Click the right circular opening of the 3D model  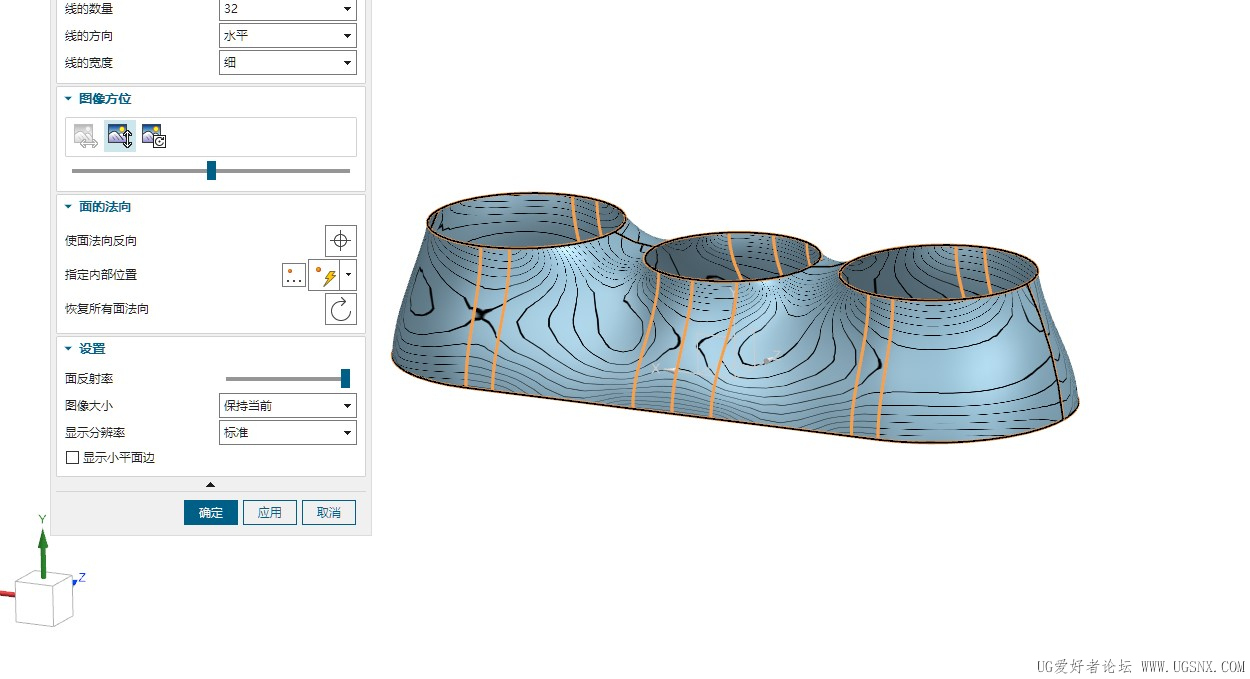tap(940, 271)
